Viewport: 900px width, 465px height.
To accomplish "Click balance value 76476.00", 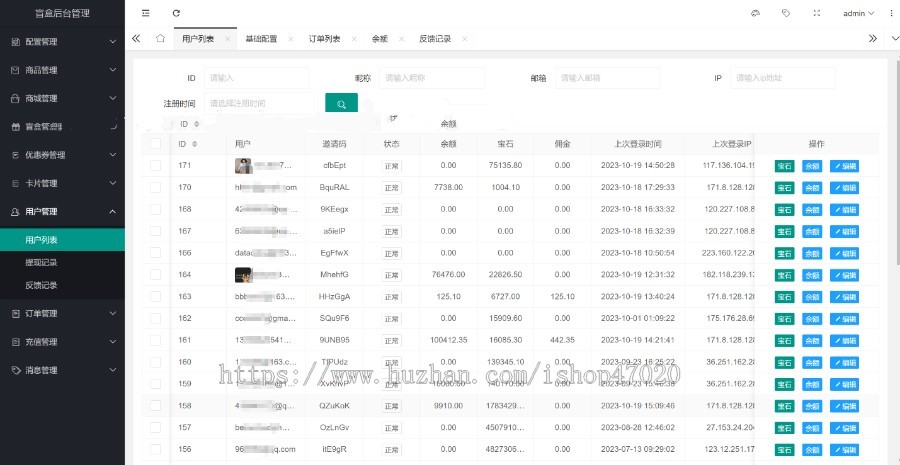I will pos(448,274).
